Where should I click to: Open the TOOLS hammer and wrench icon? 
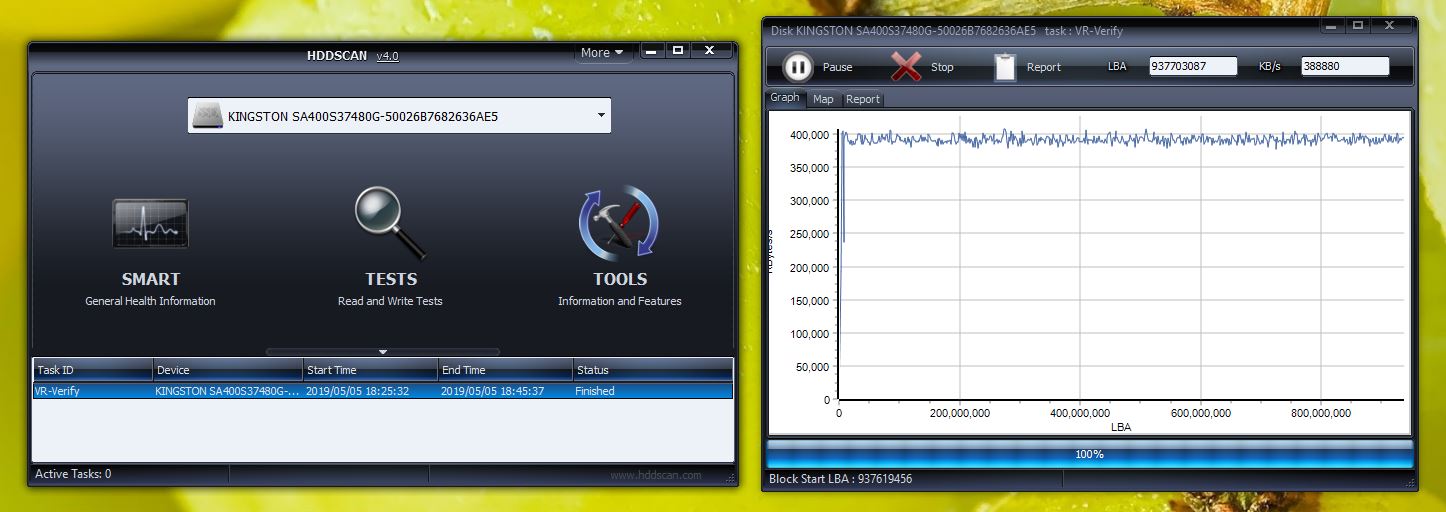tap(619, 224)
